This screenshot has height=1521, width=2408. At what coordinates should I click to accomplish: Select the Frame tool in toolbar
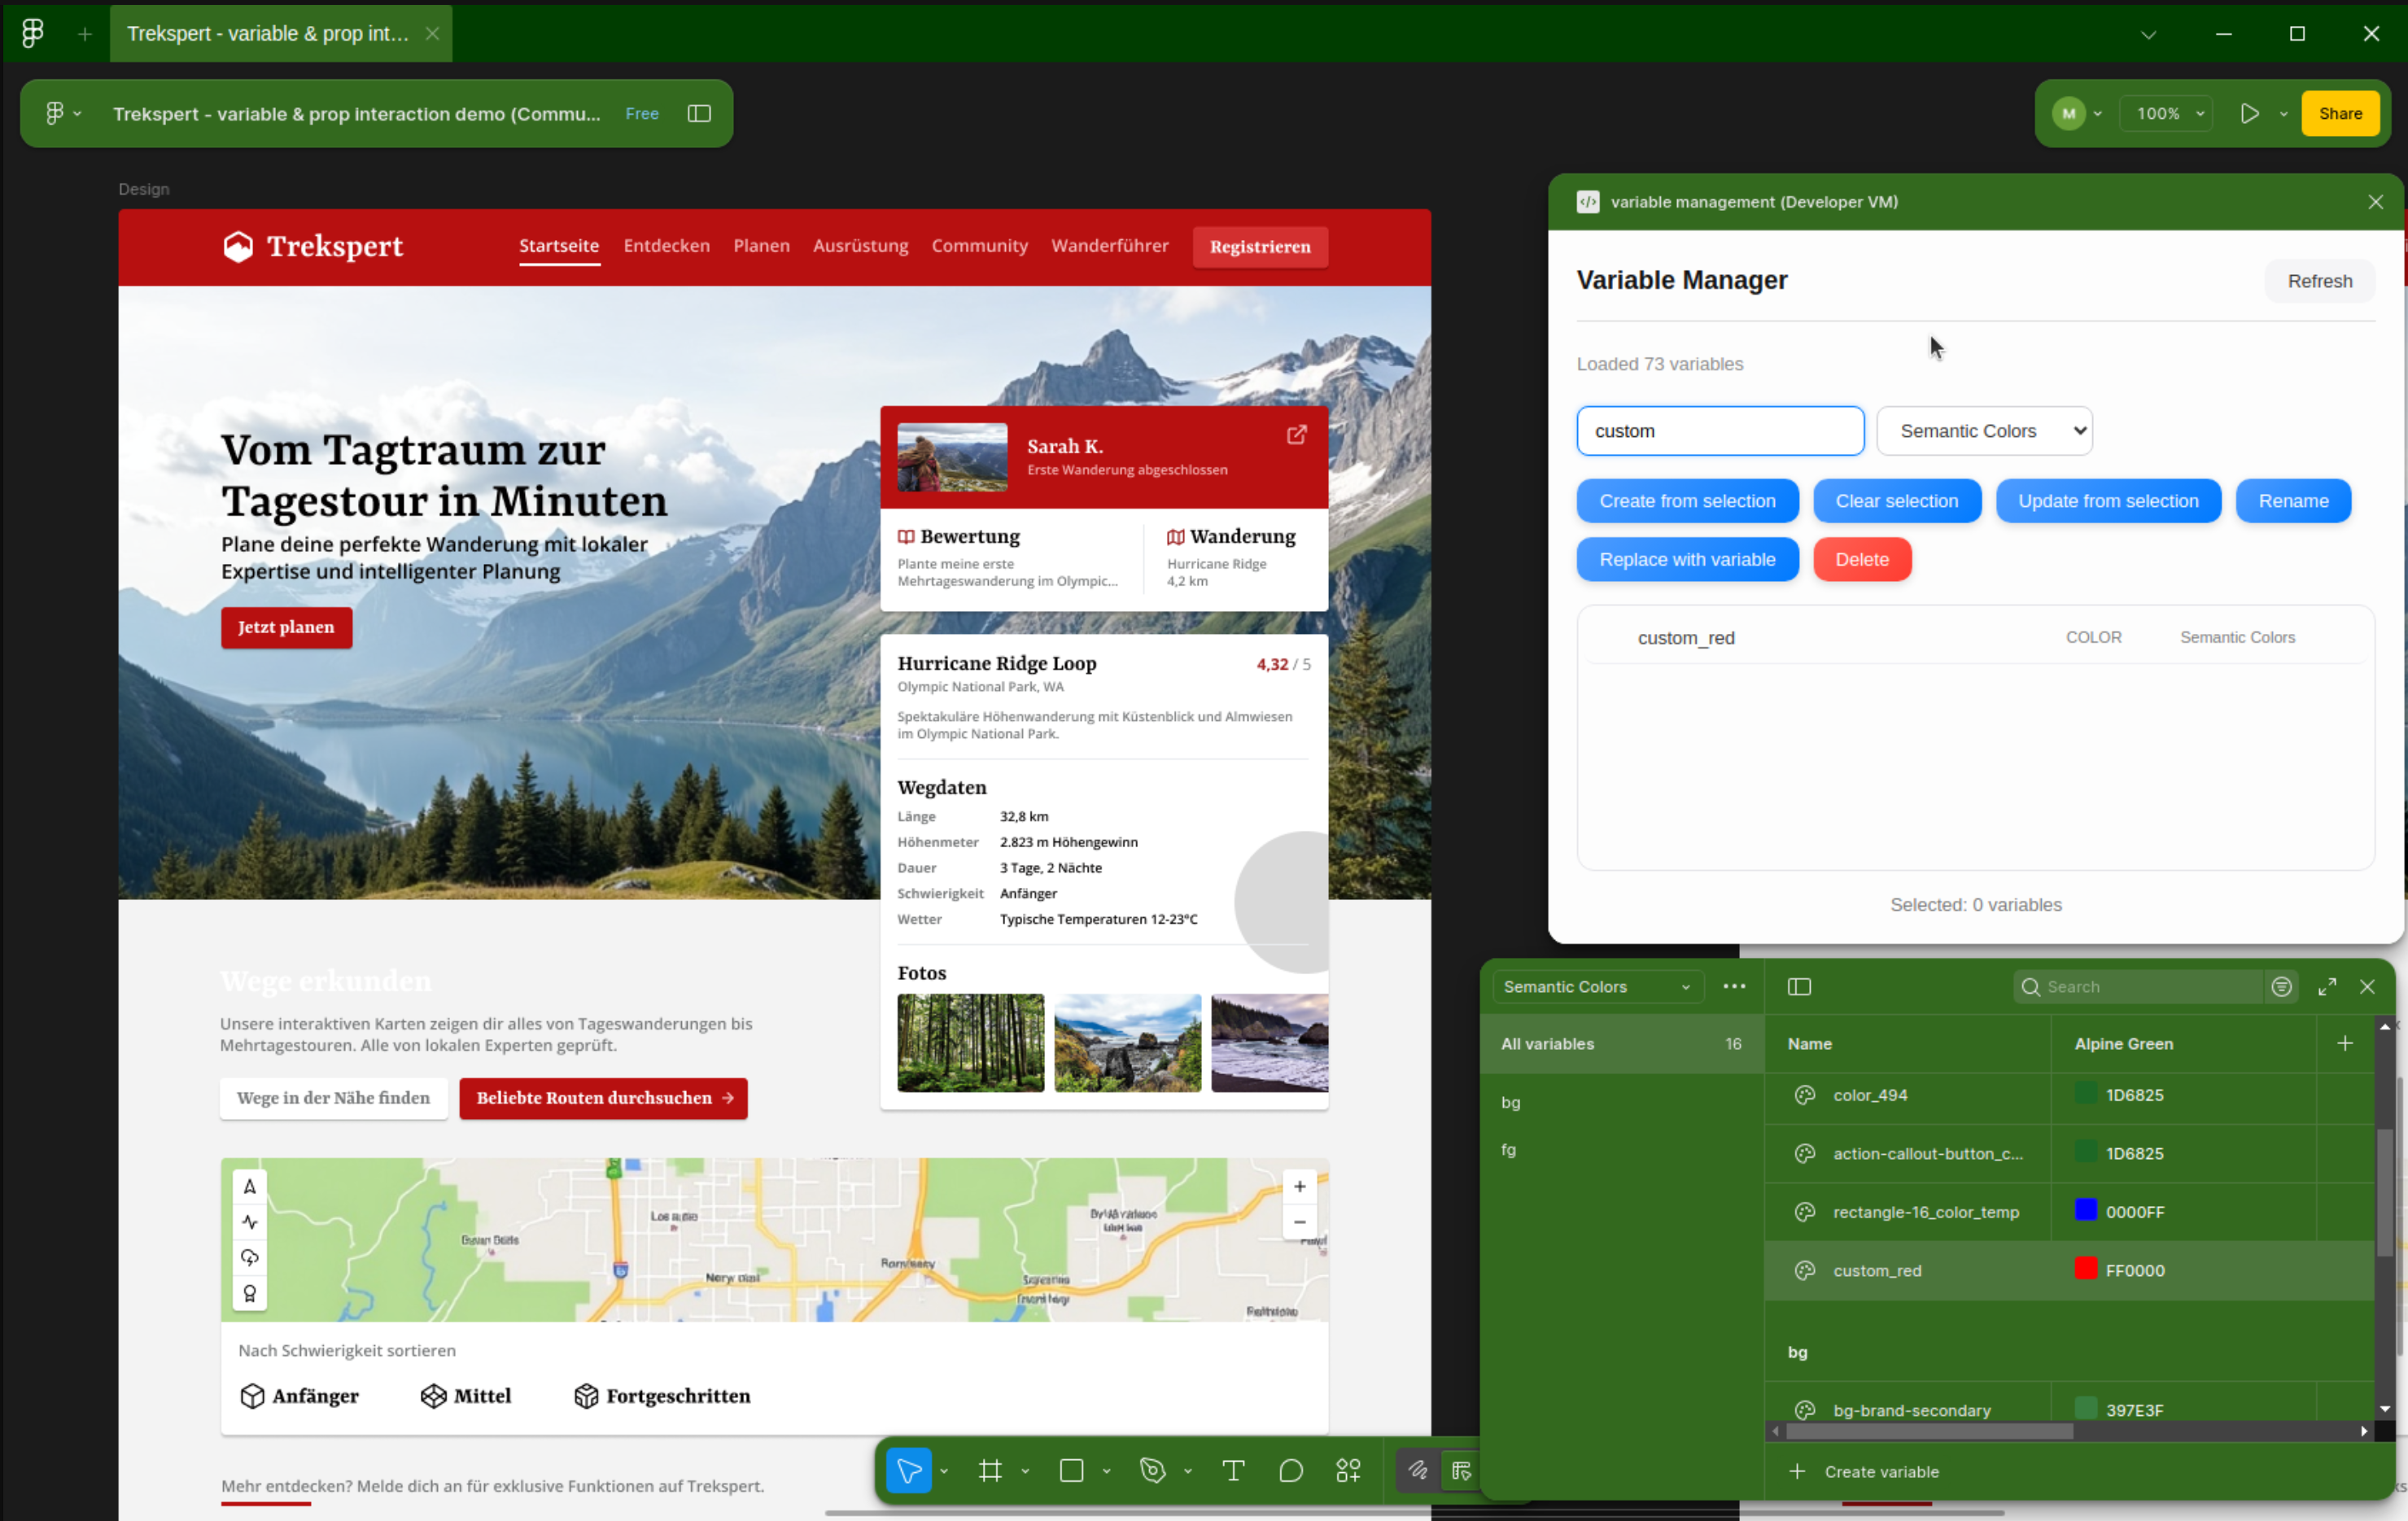(990, 1470)
